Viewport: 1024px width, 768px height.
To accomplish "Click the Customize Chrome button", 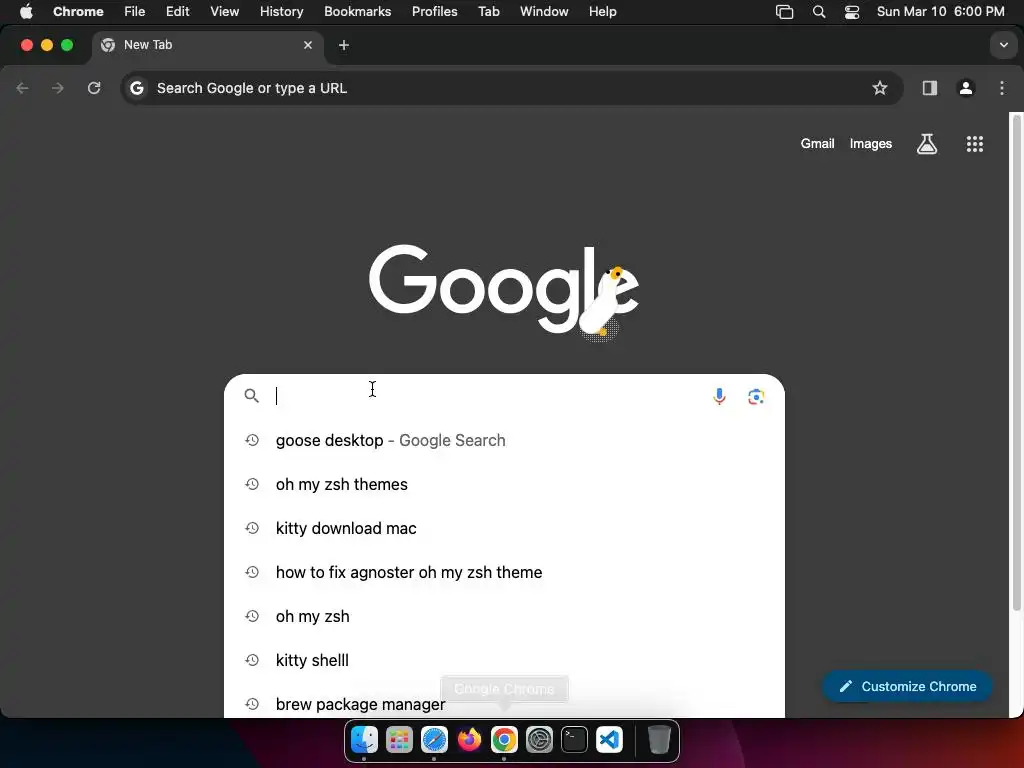I will tap(907, 686).
